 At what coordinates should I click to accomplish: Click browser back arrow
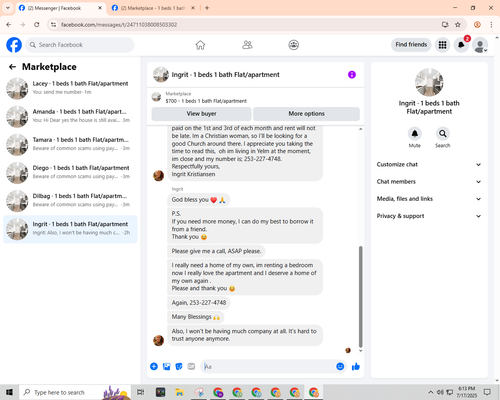tap(9, 25)
